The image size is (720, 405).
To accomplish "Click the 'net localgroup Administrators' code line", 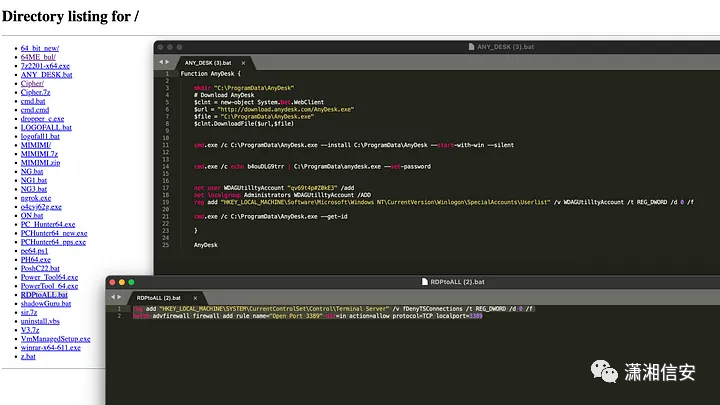I will [282, 195].
